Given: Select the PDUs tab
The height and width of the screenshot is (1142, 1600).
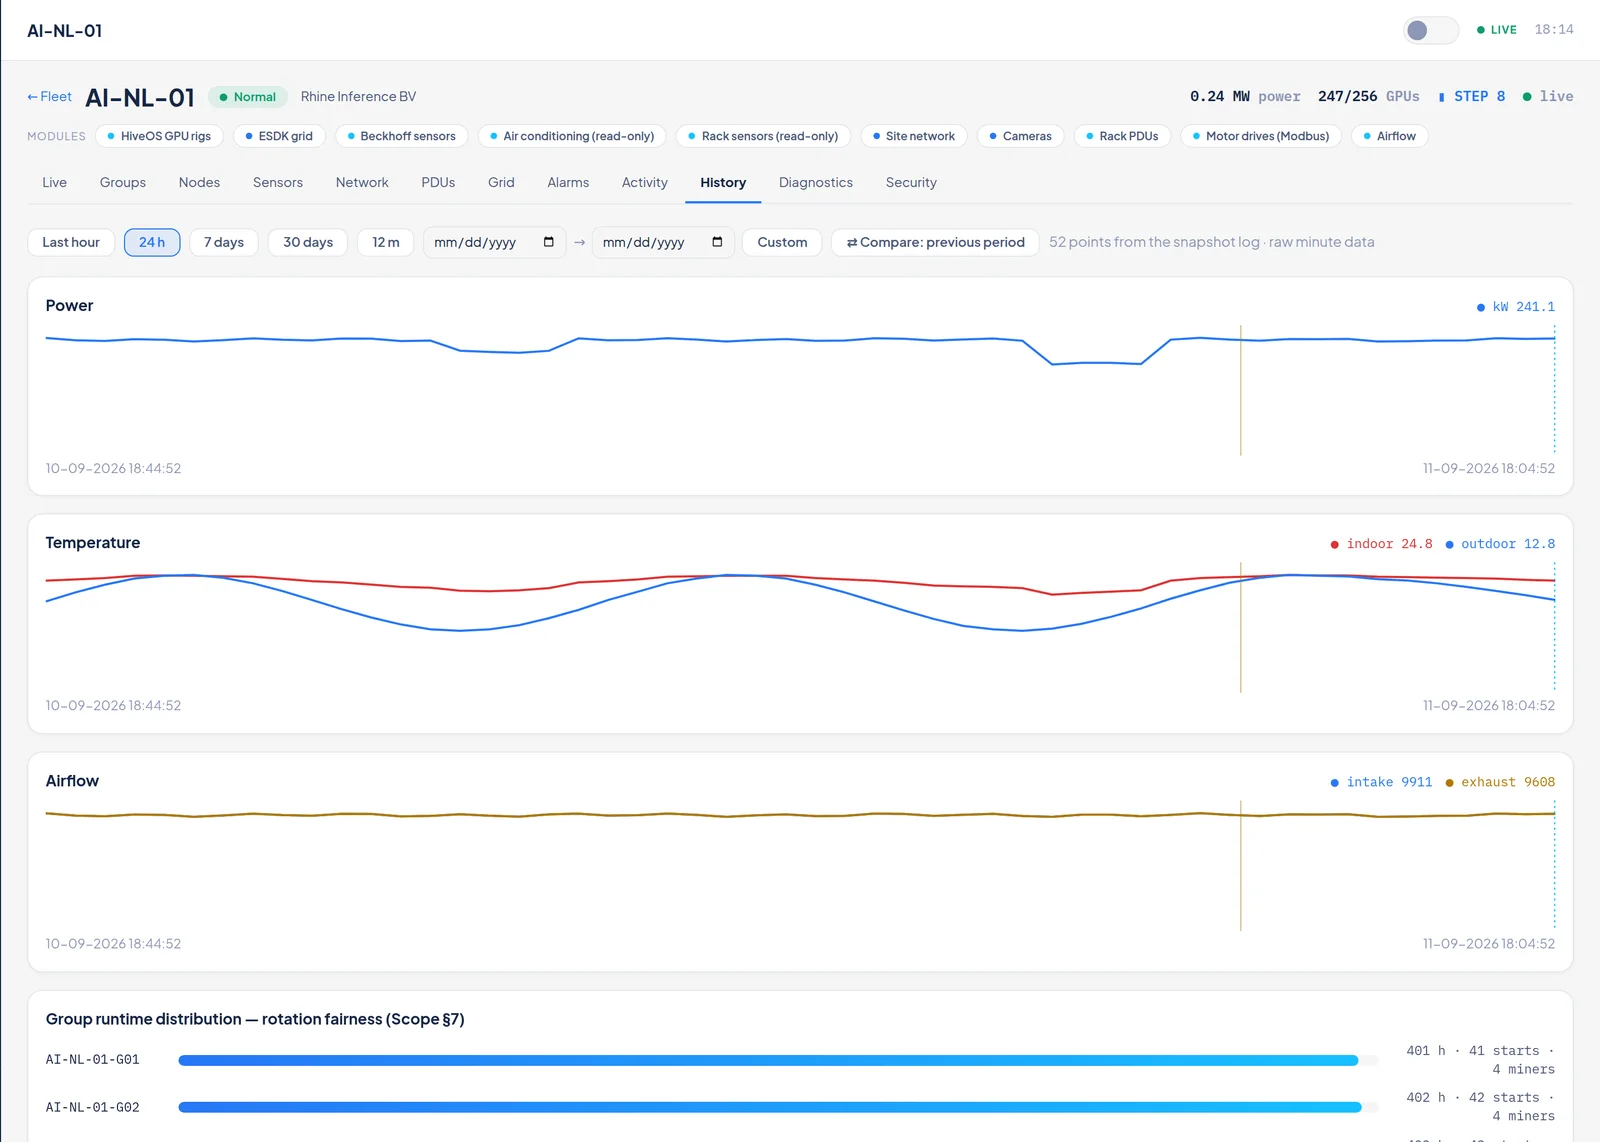Looking at the screenshot, I should pos(438,183).
